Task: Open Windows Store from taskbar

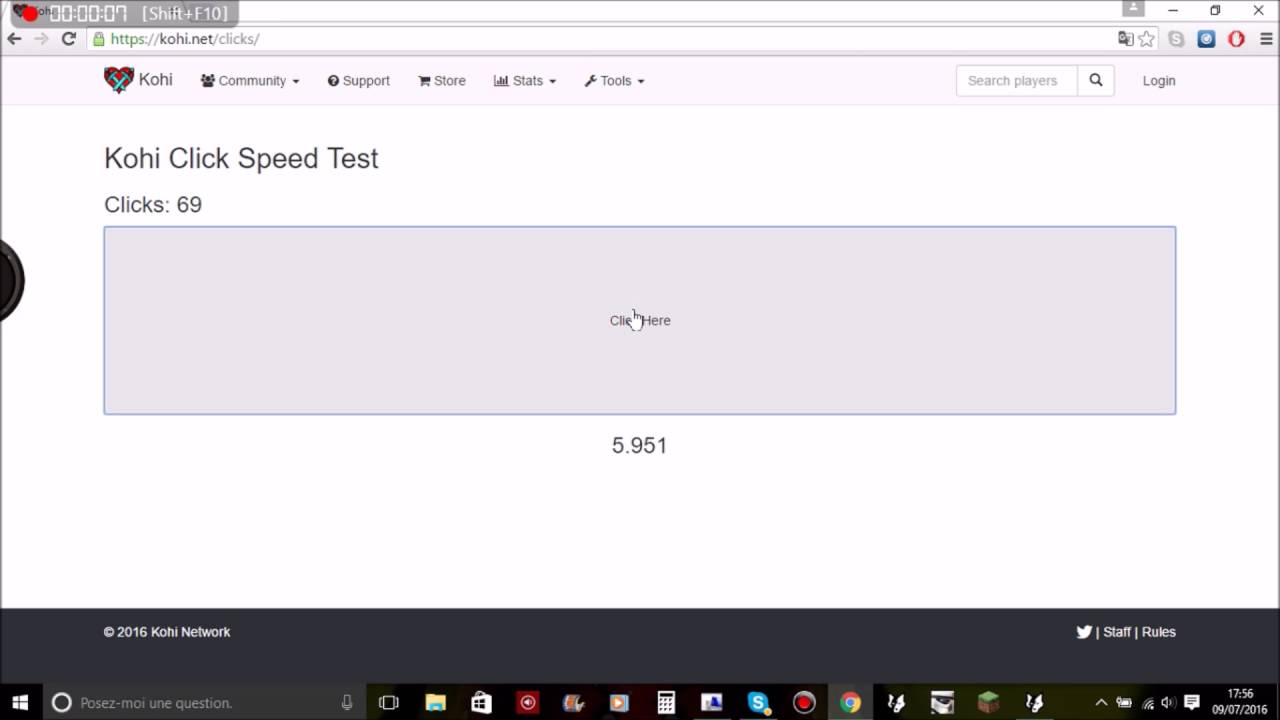Action: [482, 703]
